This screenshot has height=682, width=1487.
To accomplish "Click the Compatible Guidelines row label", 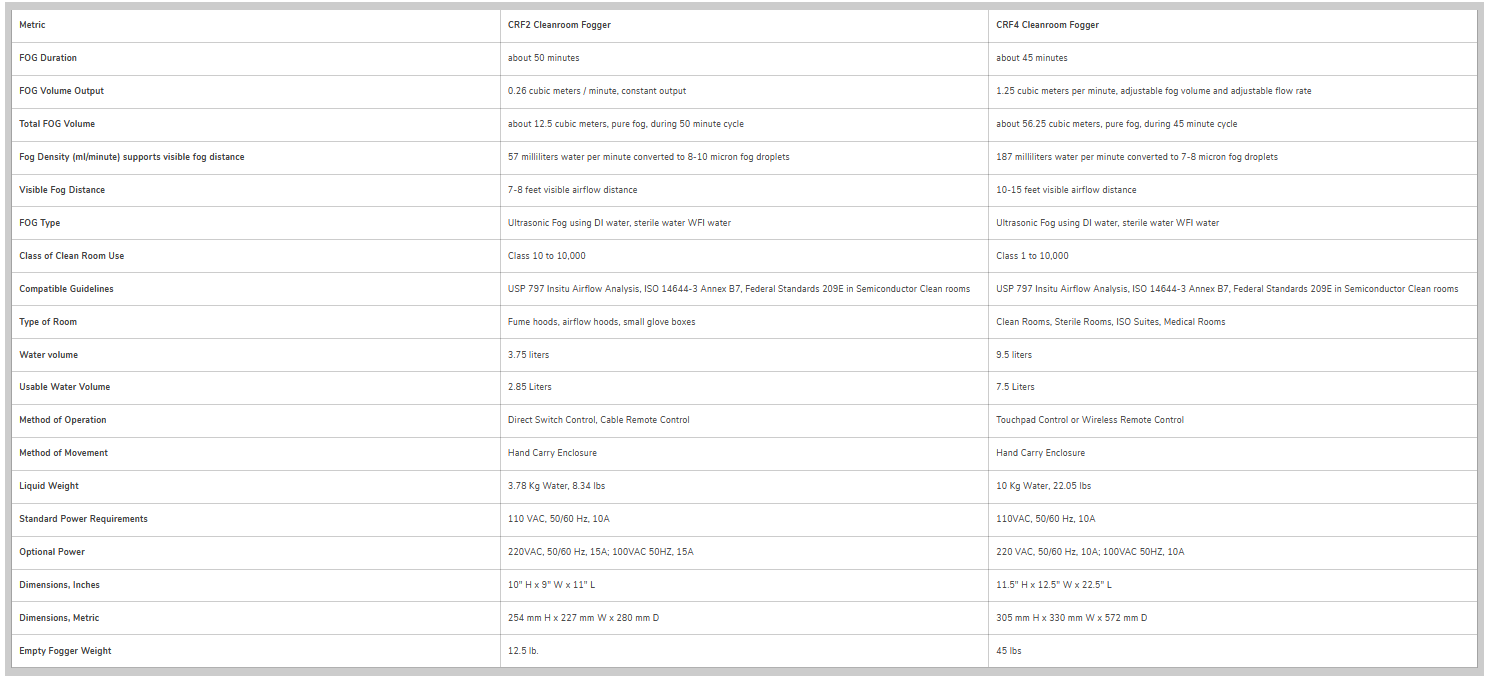I will click(x=66, y=289).
